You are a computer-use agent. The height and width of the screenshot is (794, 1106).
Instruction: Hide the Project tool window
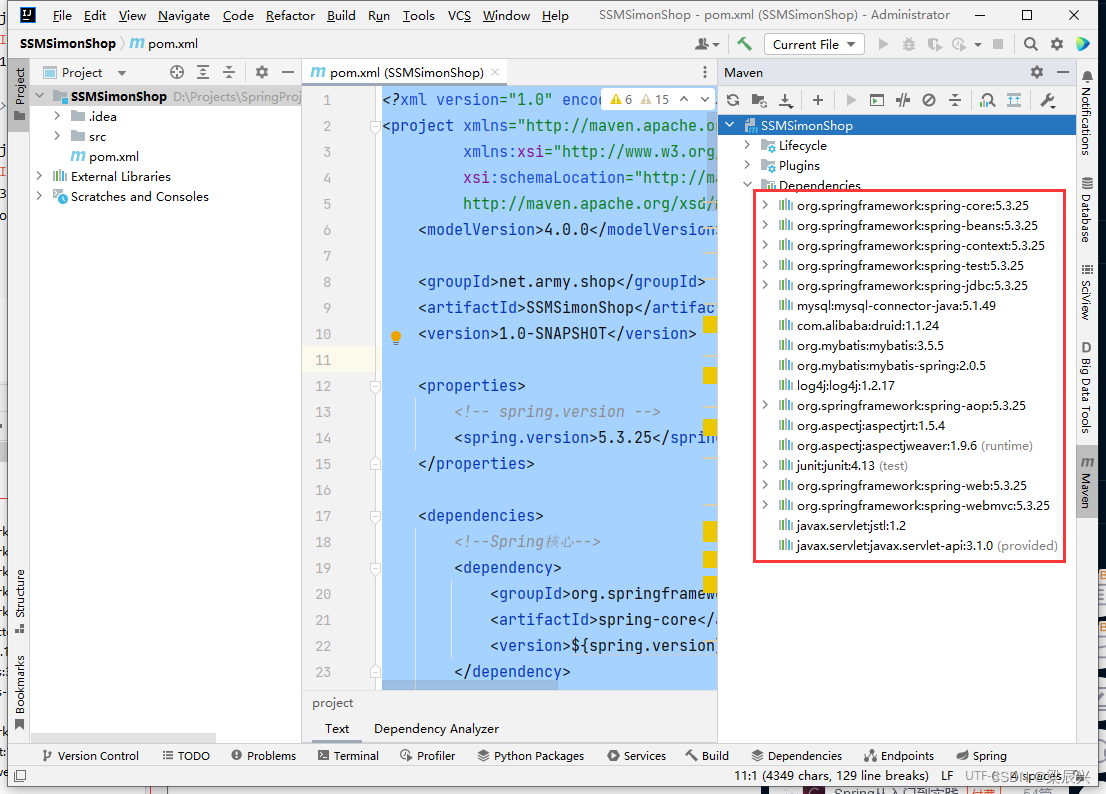(x=288, y=72)
